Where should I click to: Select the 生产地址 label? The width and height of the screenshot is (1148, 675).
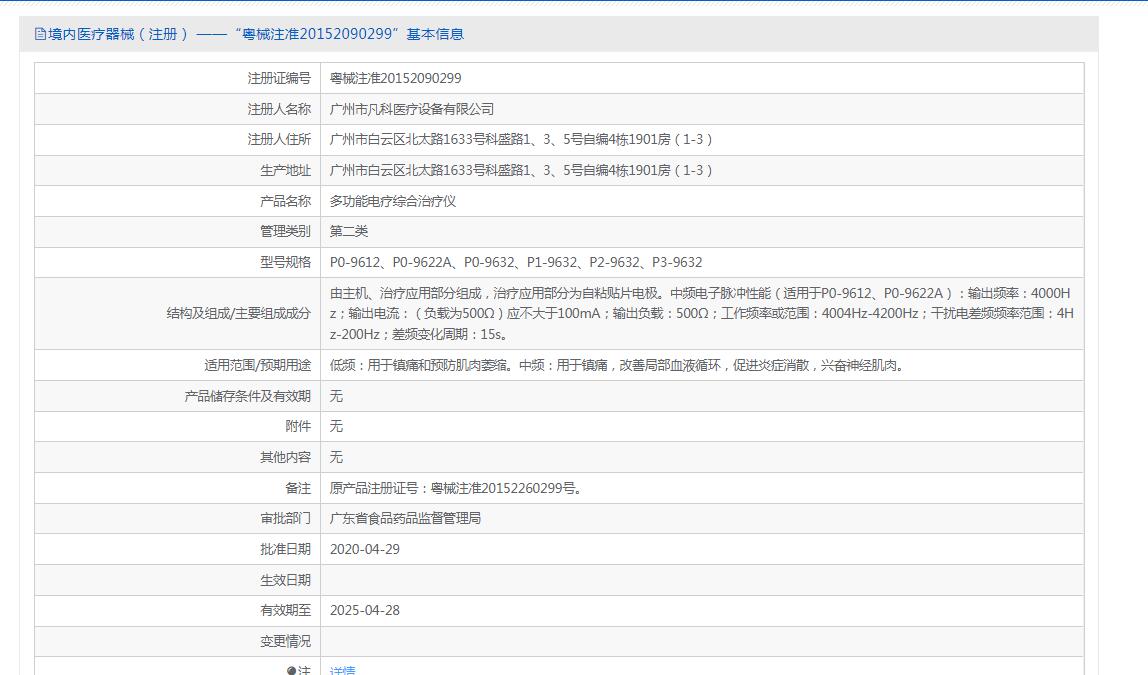tap(286, 170)
